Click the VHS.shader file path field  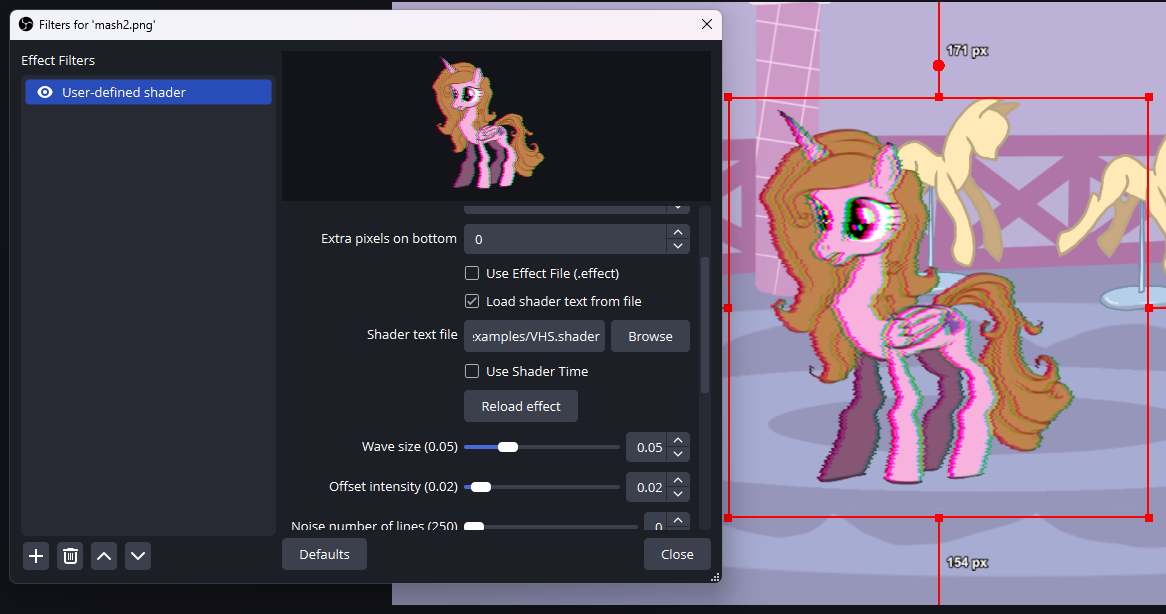[x=534, y=335]
